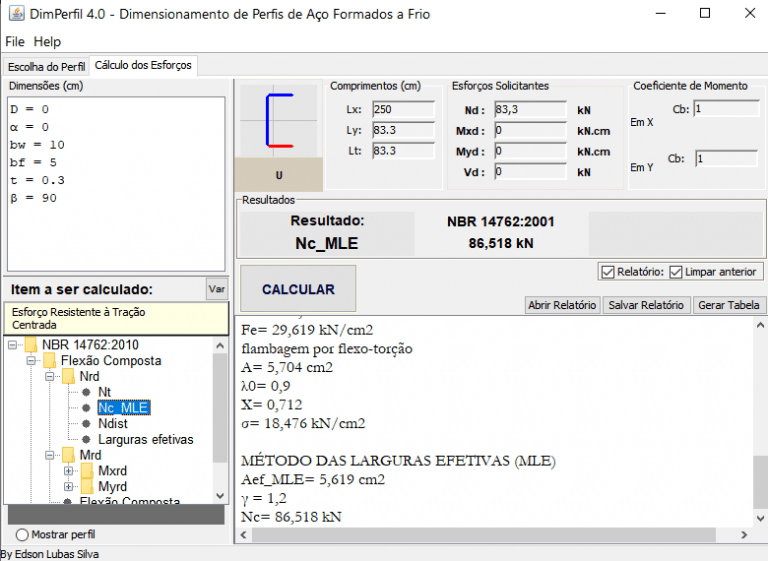
Task: Collapse the Nrd tree node
Action: pos(49,377)
